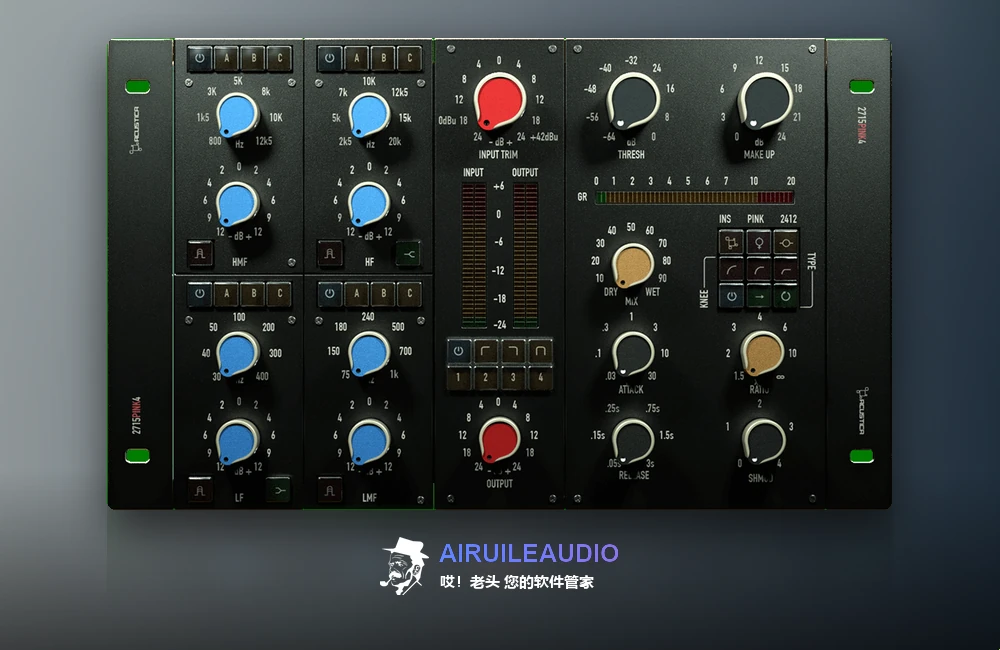Select model A in LMF band
1000x650 pixels.
(x=357, y=294)
